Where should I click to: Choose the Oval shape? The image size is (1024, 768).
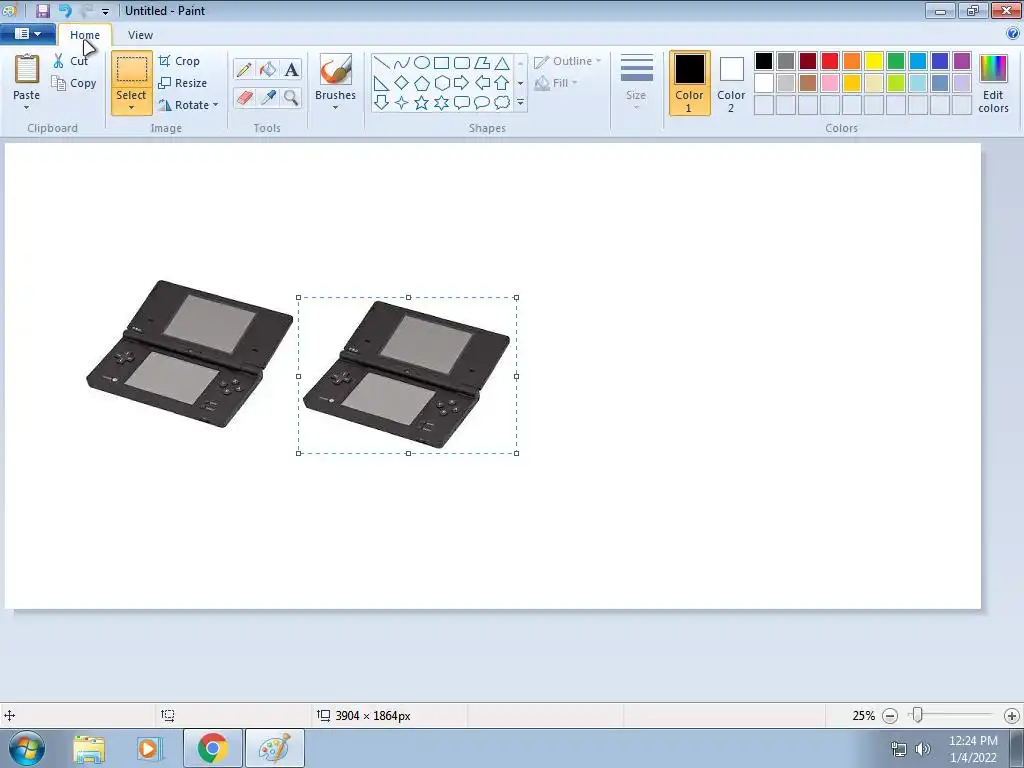[422, 63]
